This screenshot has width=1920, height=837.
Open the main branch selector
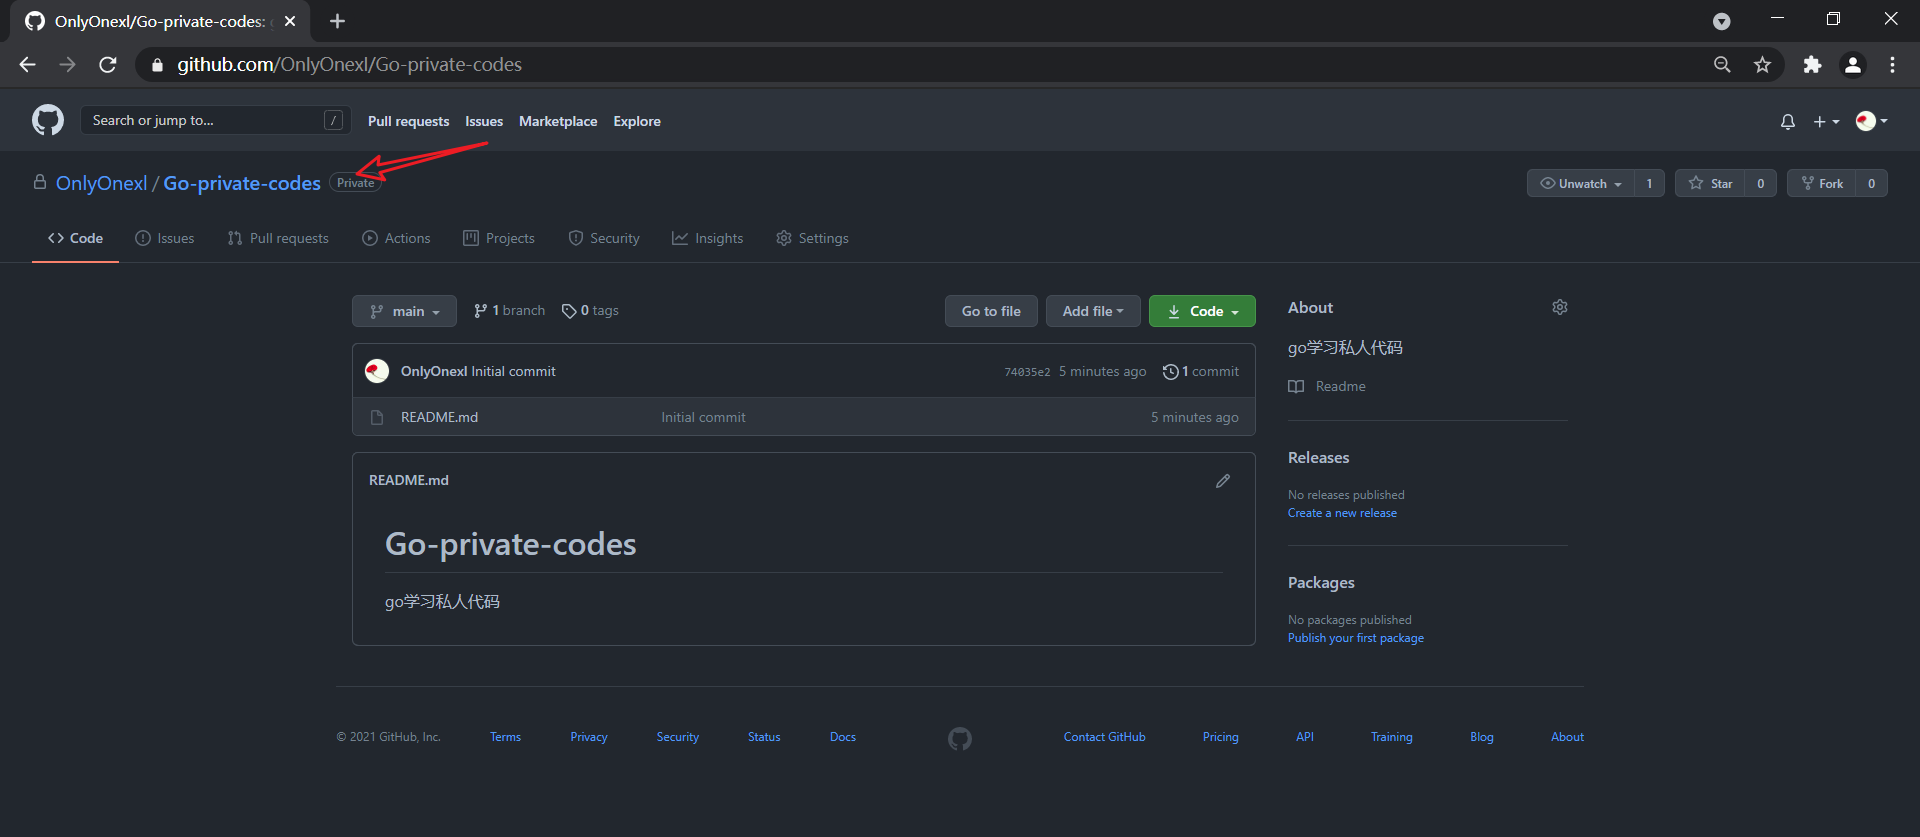point(404,311)
